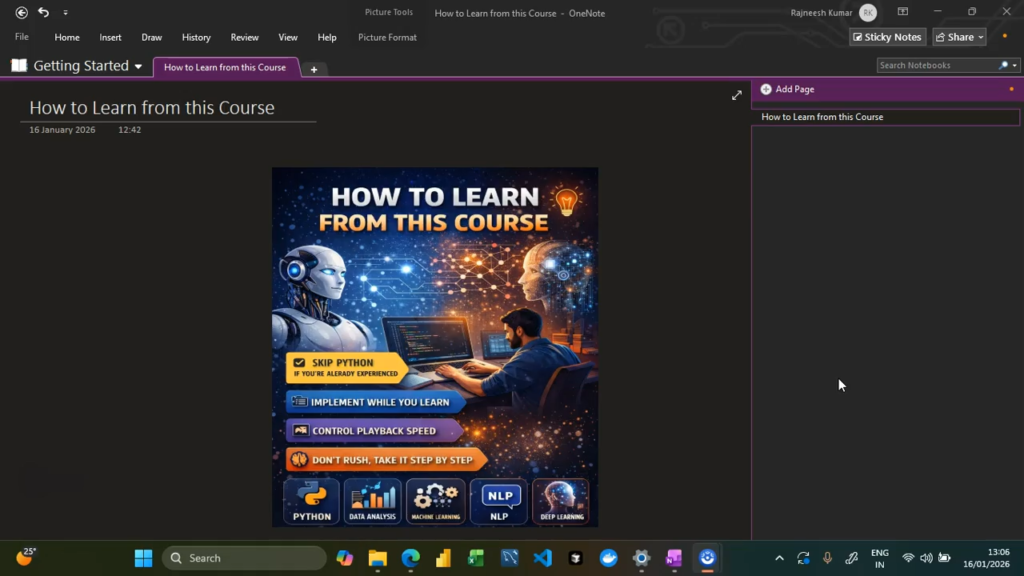Click the pen tray icon
This screenshot has height=576, width=1024.
click(852, 558)
